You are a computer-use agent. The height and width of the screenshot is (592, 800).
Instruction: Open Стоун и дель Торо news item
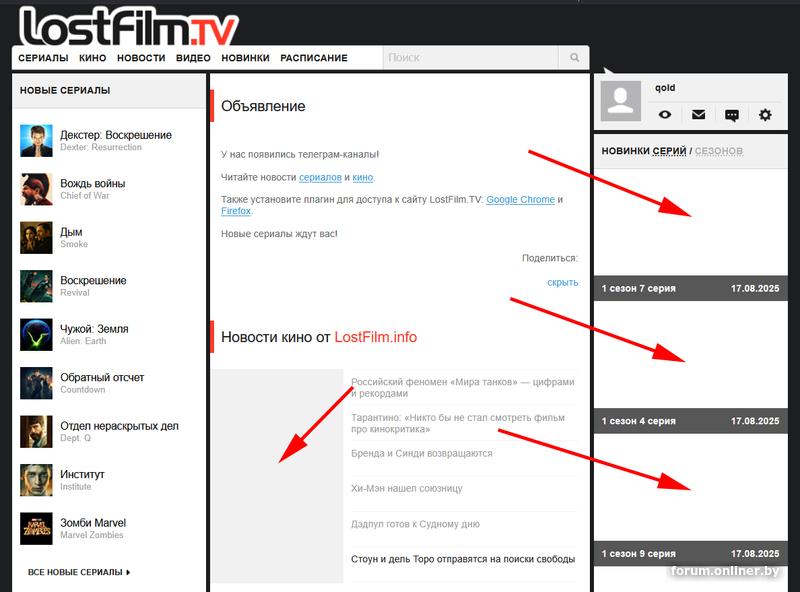(463, 559)
